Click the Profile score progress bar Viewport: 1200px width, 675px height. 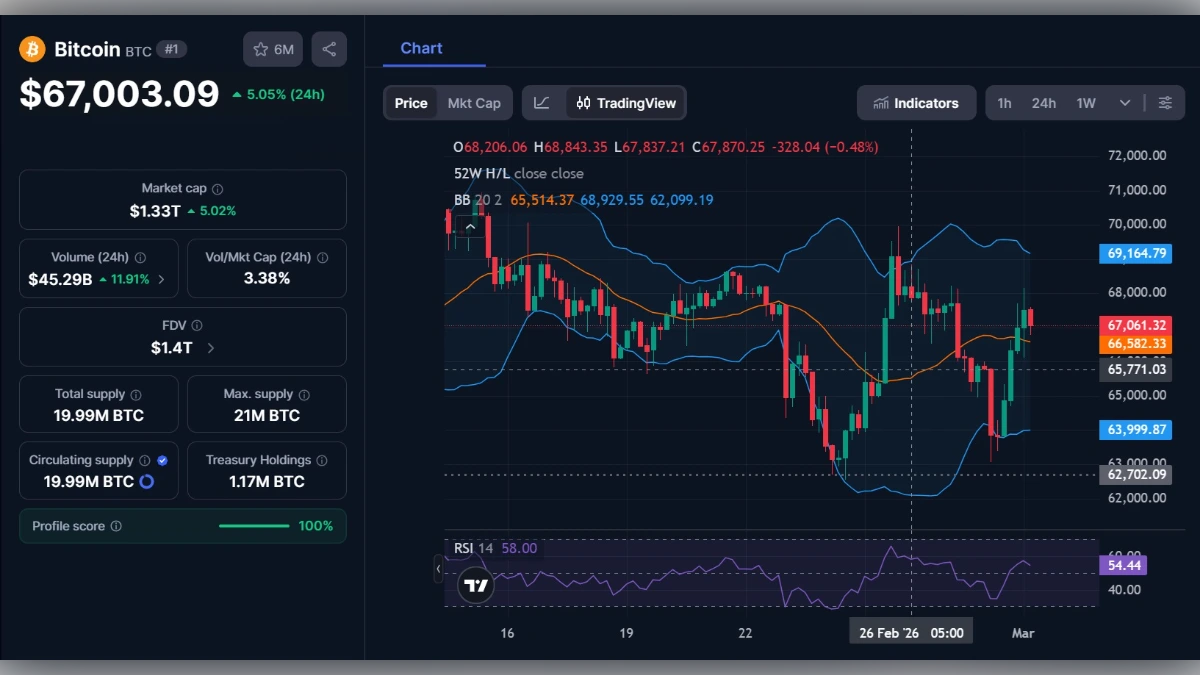(x=254, y=525)
